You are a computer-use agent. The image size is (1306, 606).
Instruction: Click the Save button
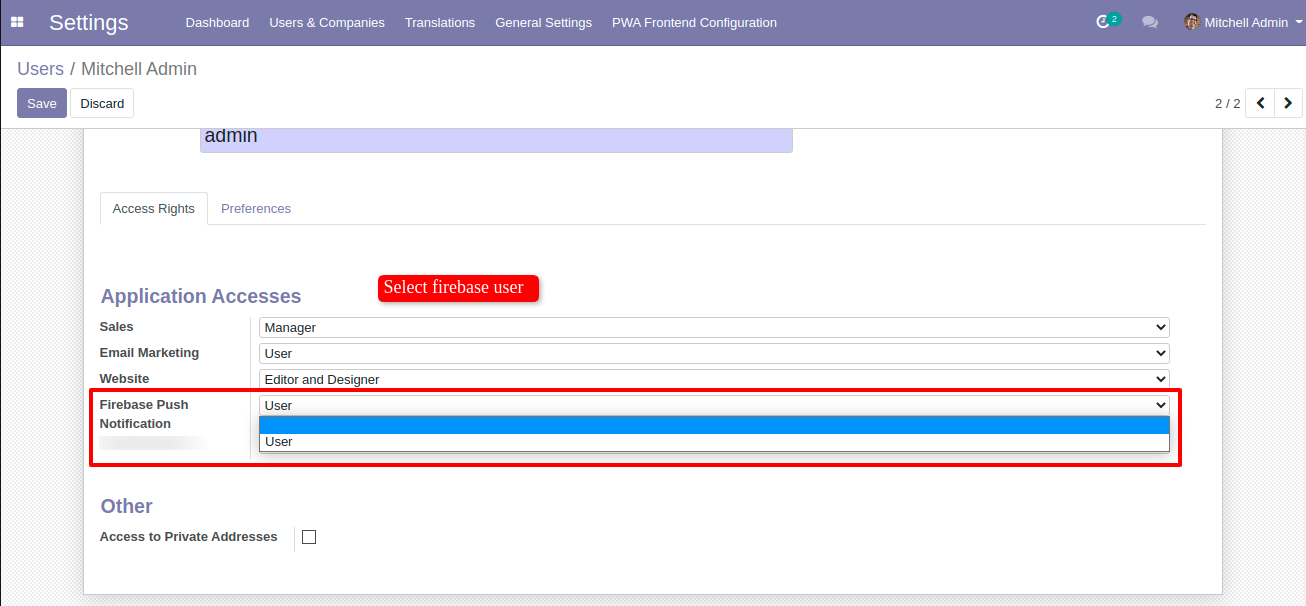[x=42, y=103]
